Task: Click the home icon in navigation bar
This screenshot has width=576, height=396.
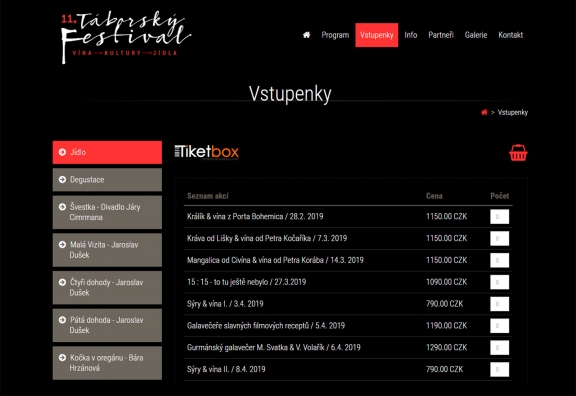Action: (x=306, y=35)
